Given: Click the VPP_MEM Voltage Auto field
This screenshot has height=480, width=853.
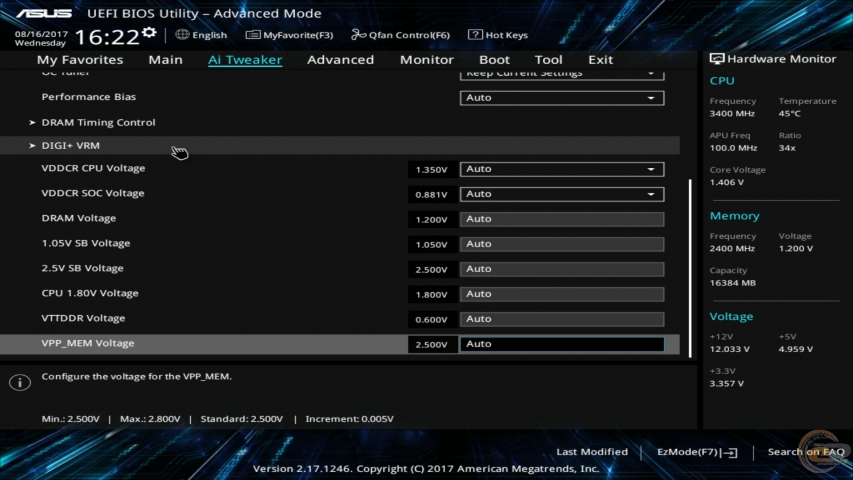Looking at the screenshot, I should [x=562, y=344].
